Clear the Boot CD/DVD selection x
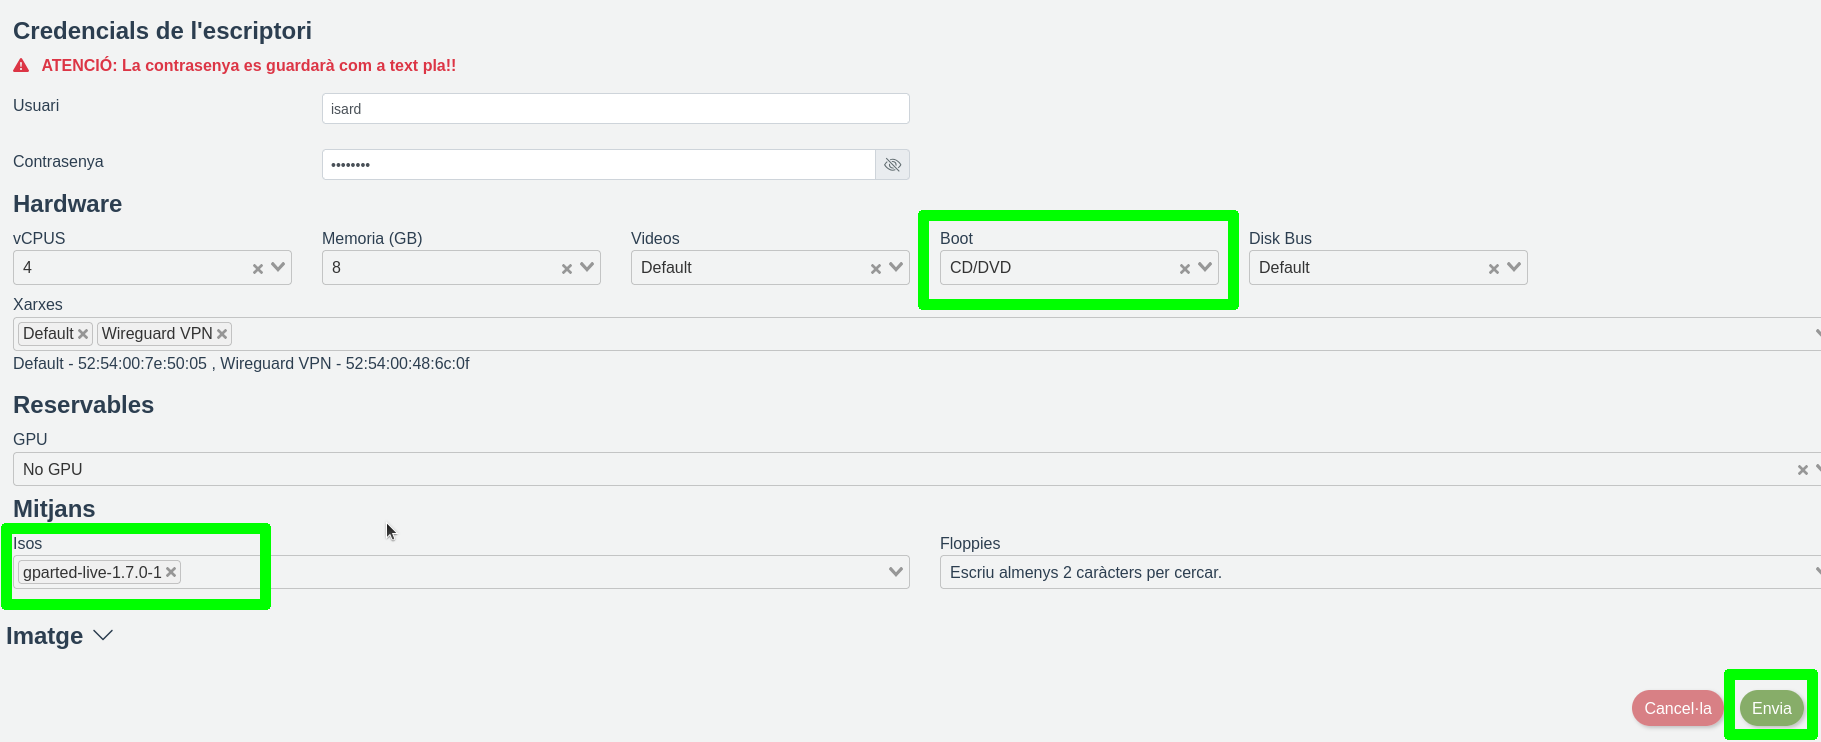The height and width of the screenshot is (742, 1821). (x=1185, y=269)
